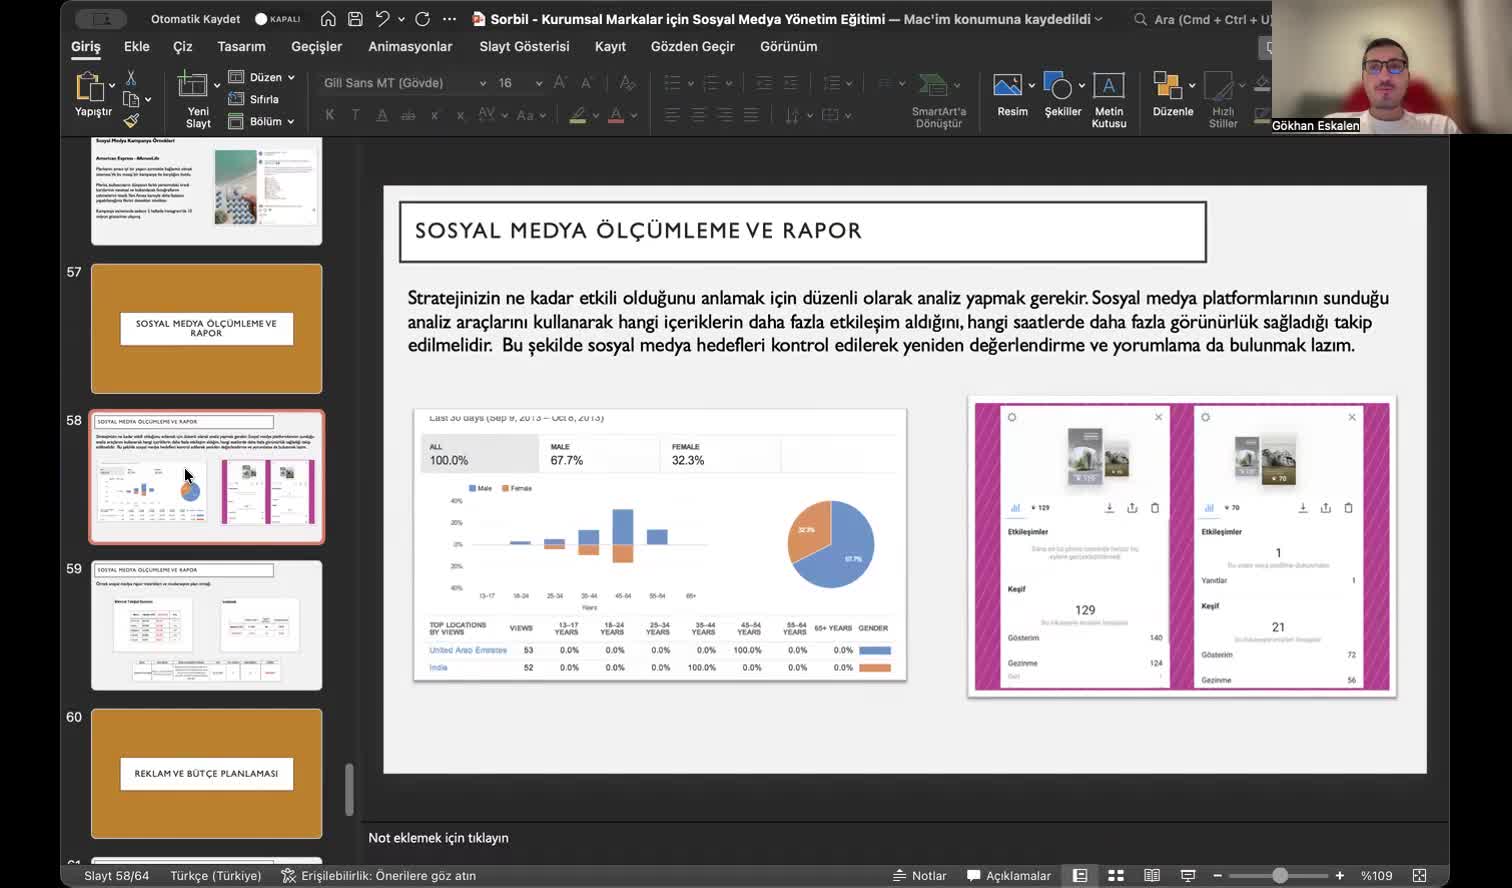Open the undo history dropdown arrow

click(x=401, y=19)
